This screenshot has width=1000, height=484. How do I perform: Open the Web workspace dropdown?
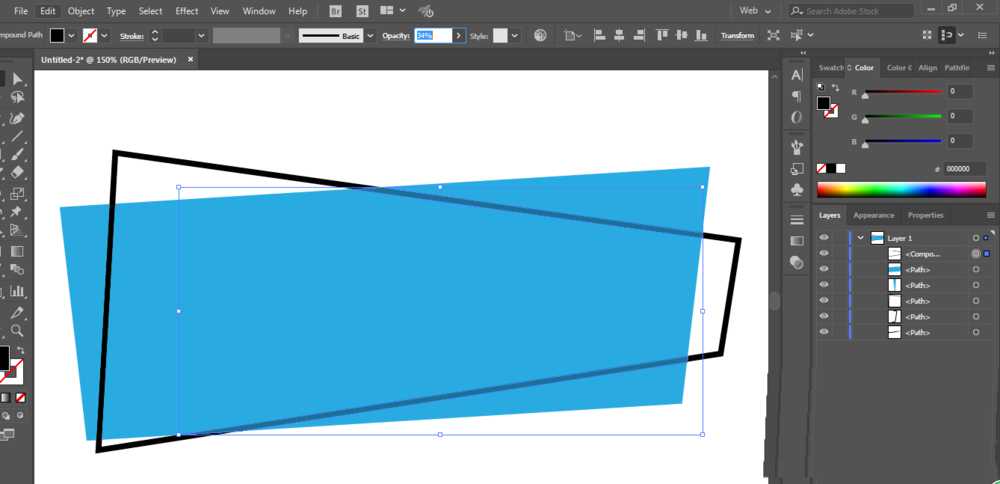[x=755, y=11]
